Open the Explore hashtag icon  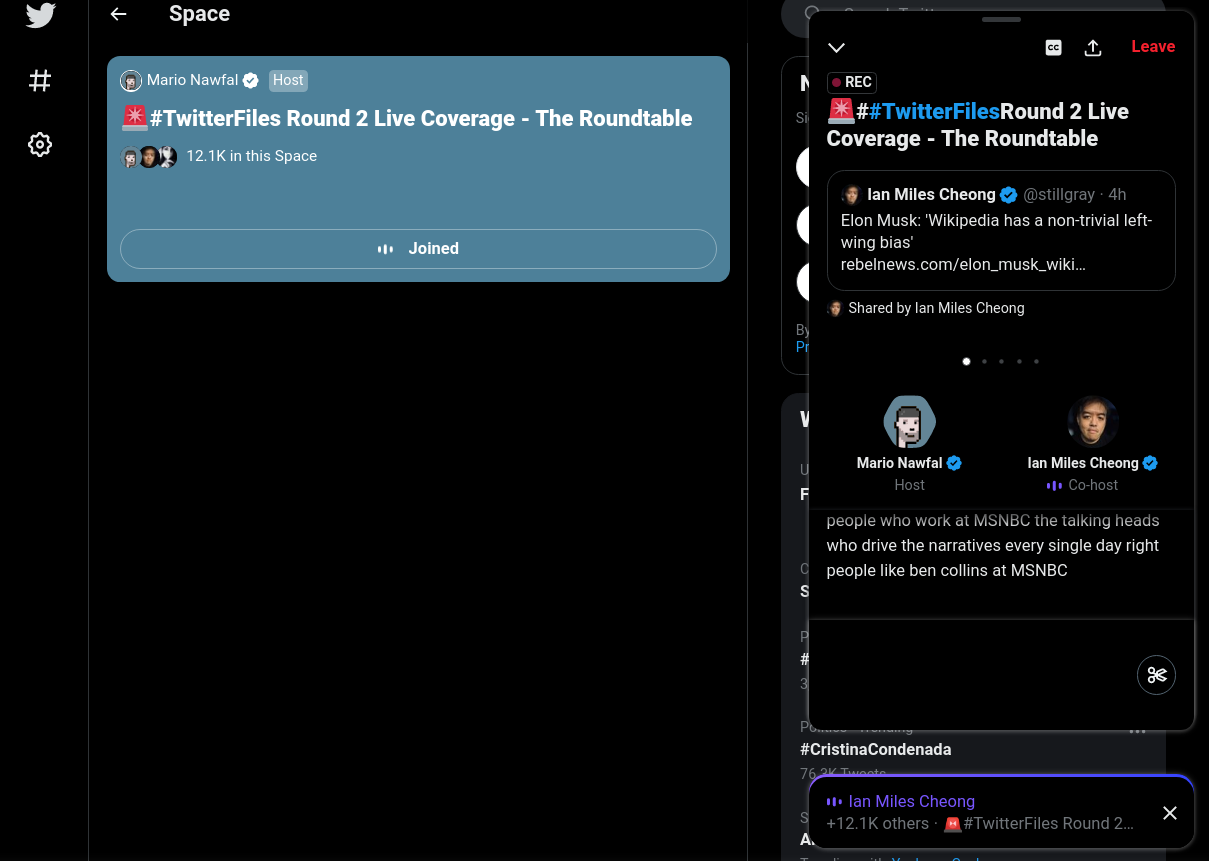point(40,80)
